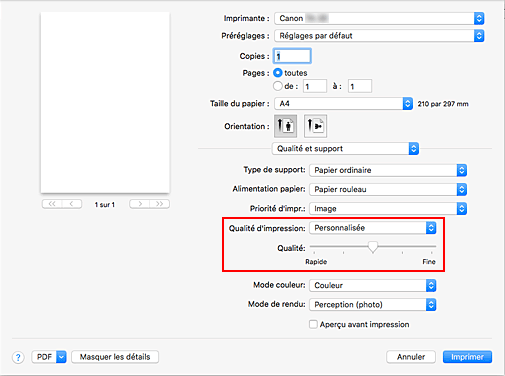Open Alimentation papier dropdown
This screenshot has width=505, height=376.
coord(388,189)
